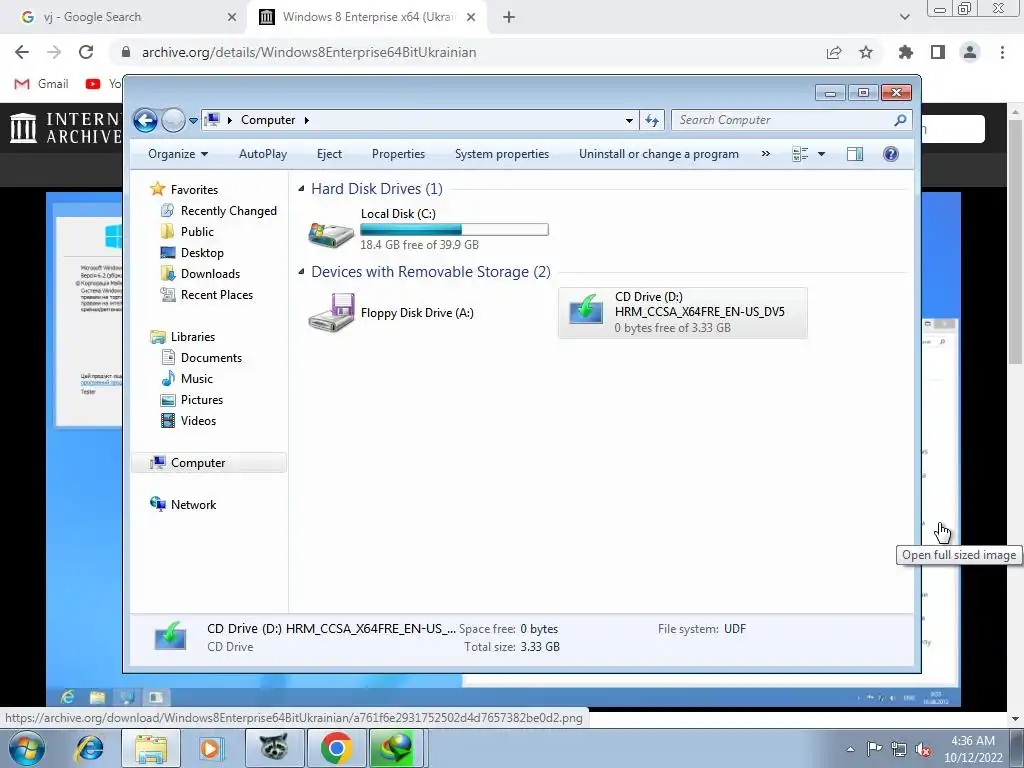Close the vj - Google Search tab
This screenshot has width=1024, height=768.
[232, 17]
